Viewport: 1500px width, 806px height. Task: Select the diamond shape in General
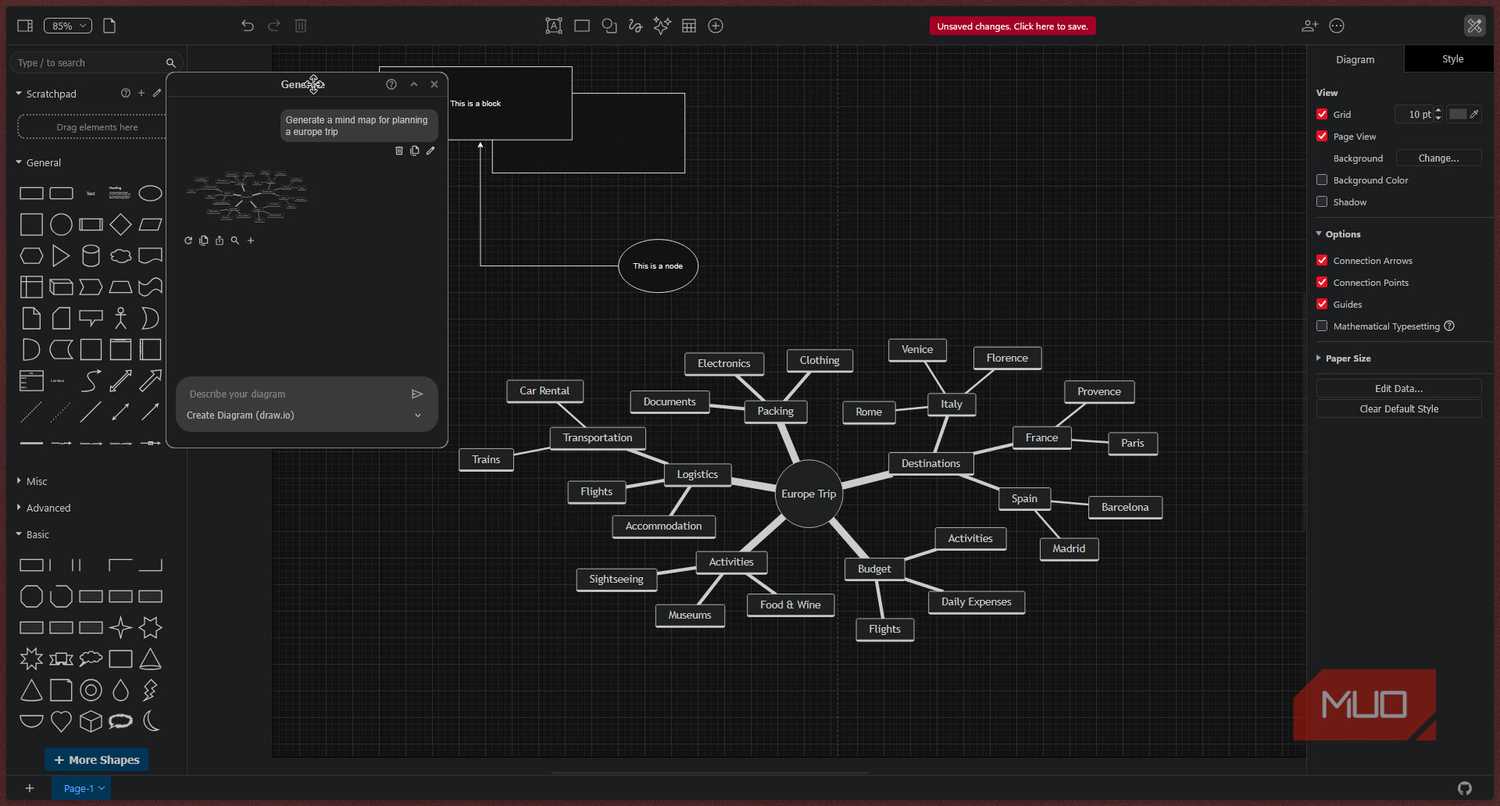(x=120, y=224)
